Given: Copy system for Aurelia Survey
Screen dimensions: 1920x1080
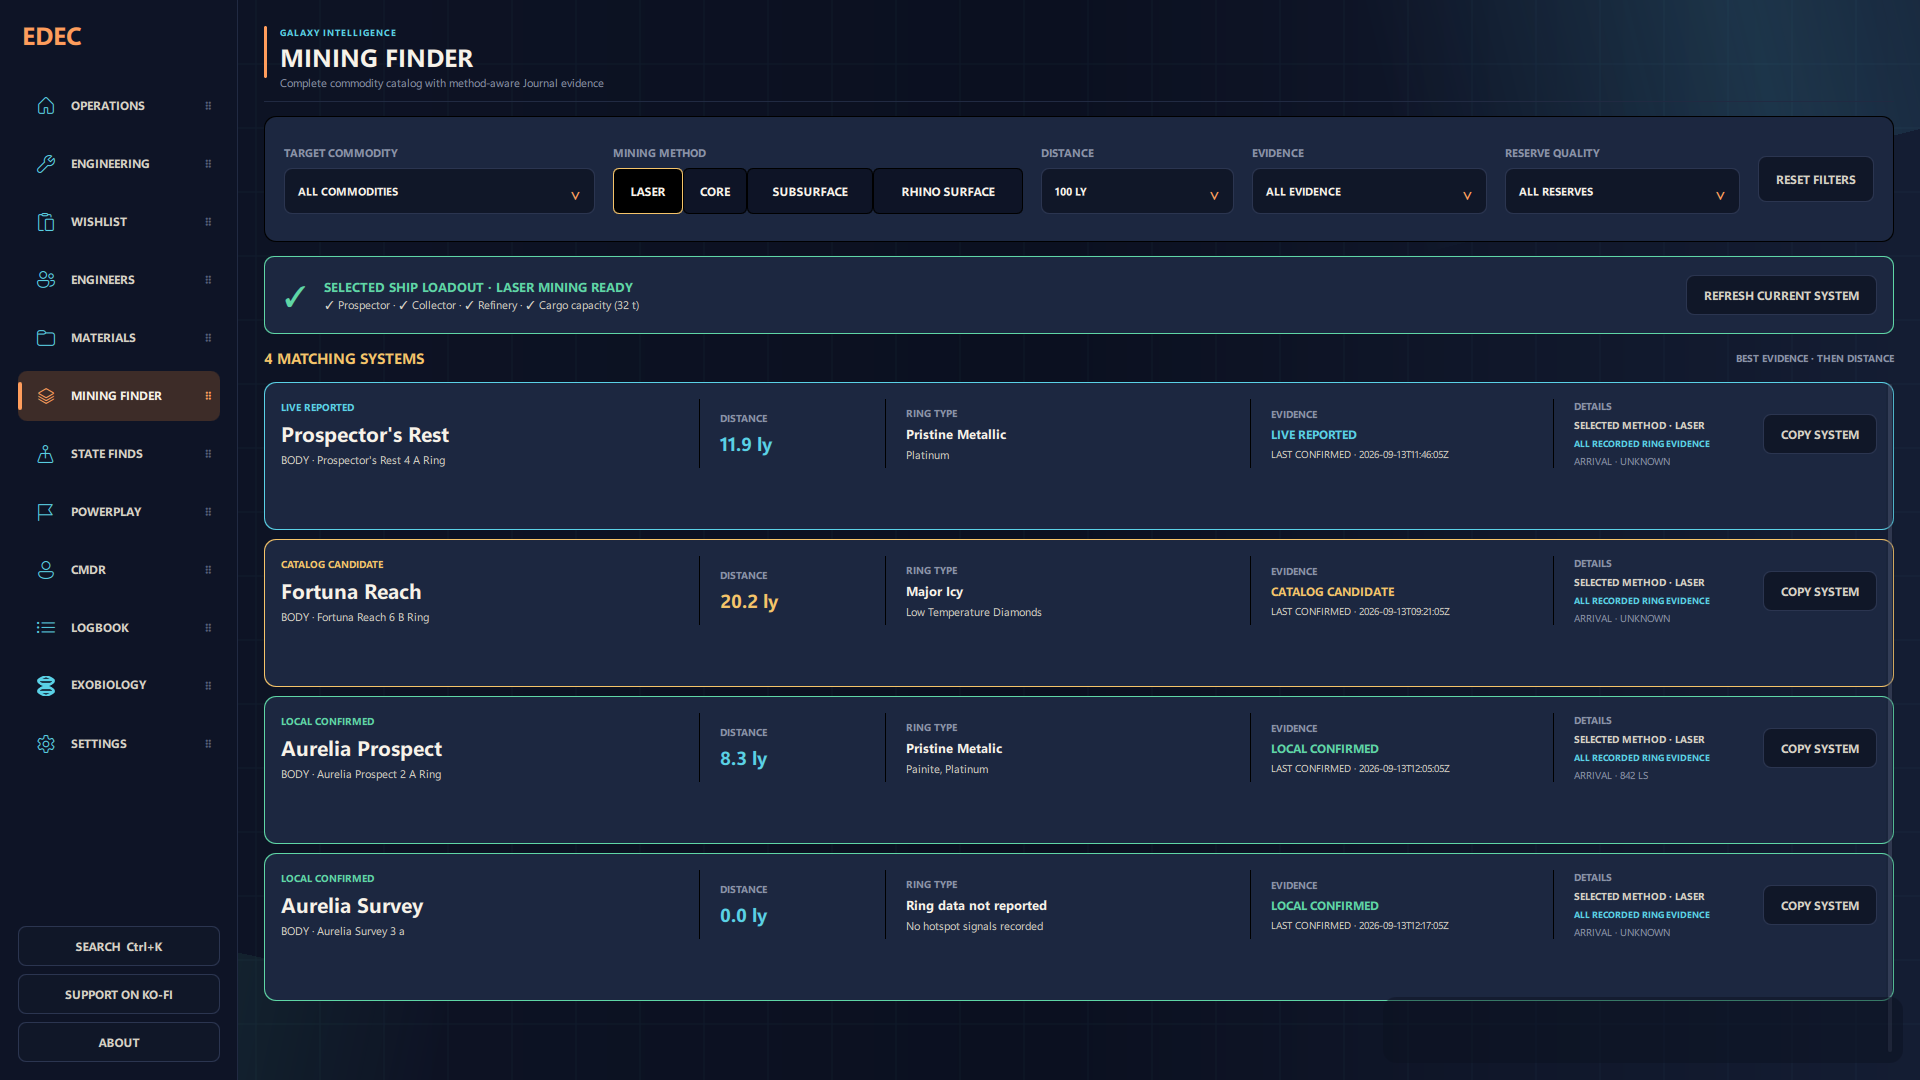Looking at the screenshot, I should coord(1820,906).
